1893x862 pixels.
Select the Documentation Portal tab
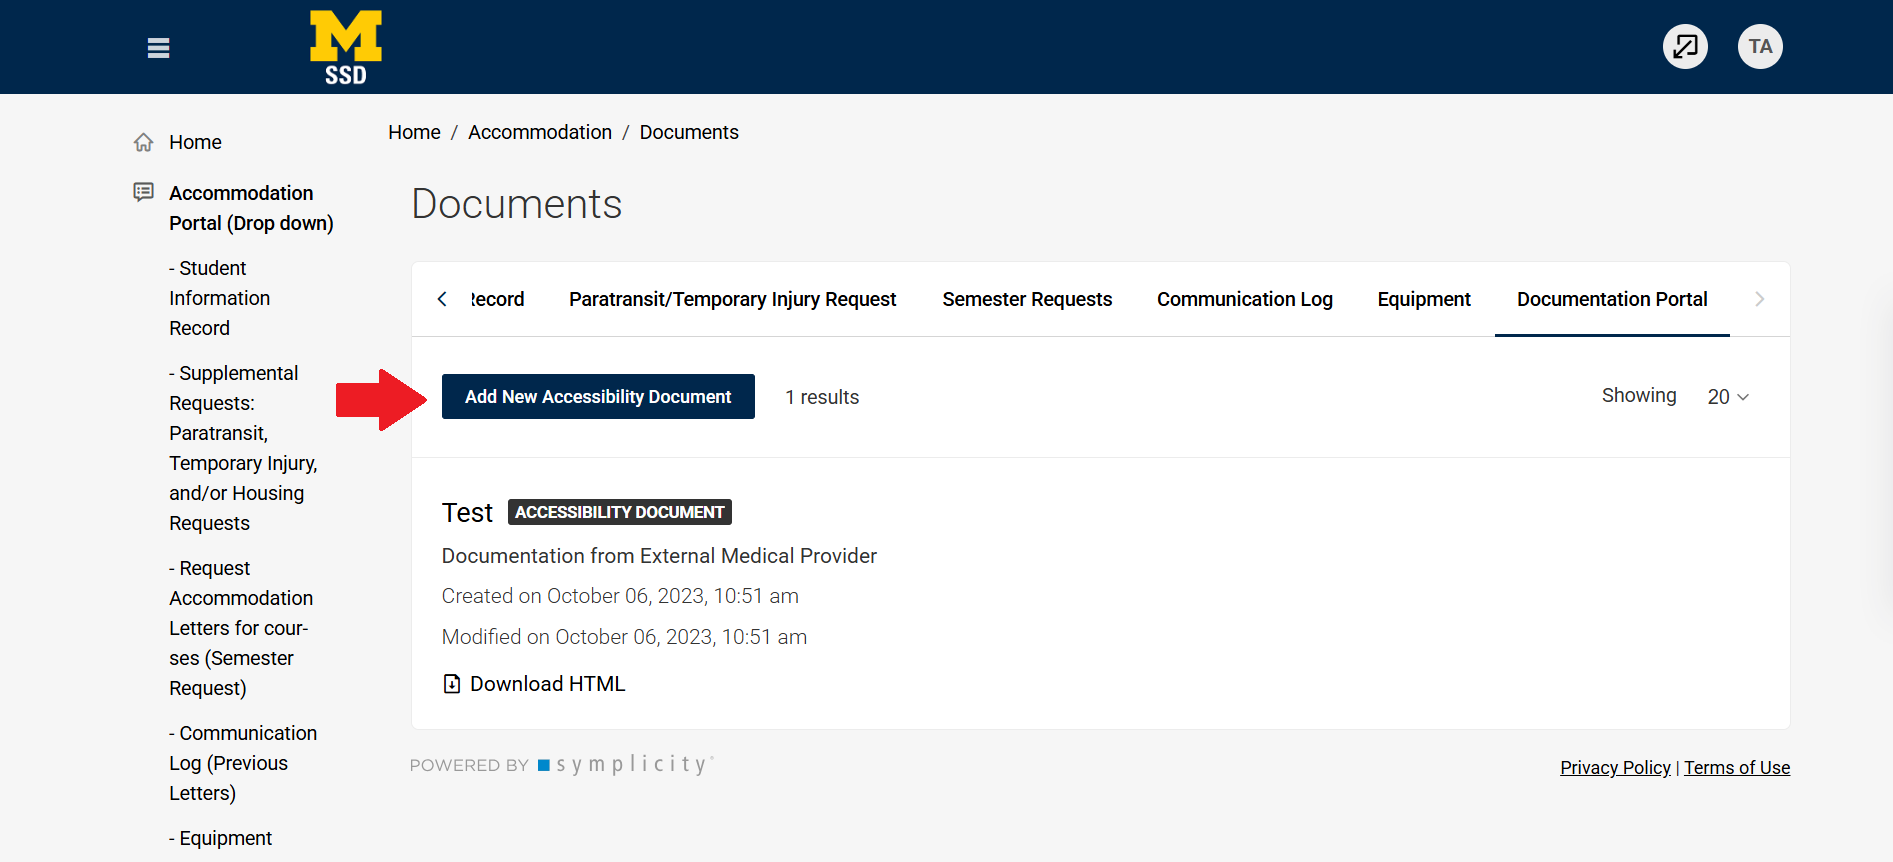coord(1612,299)
